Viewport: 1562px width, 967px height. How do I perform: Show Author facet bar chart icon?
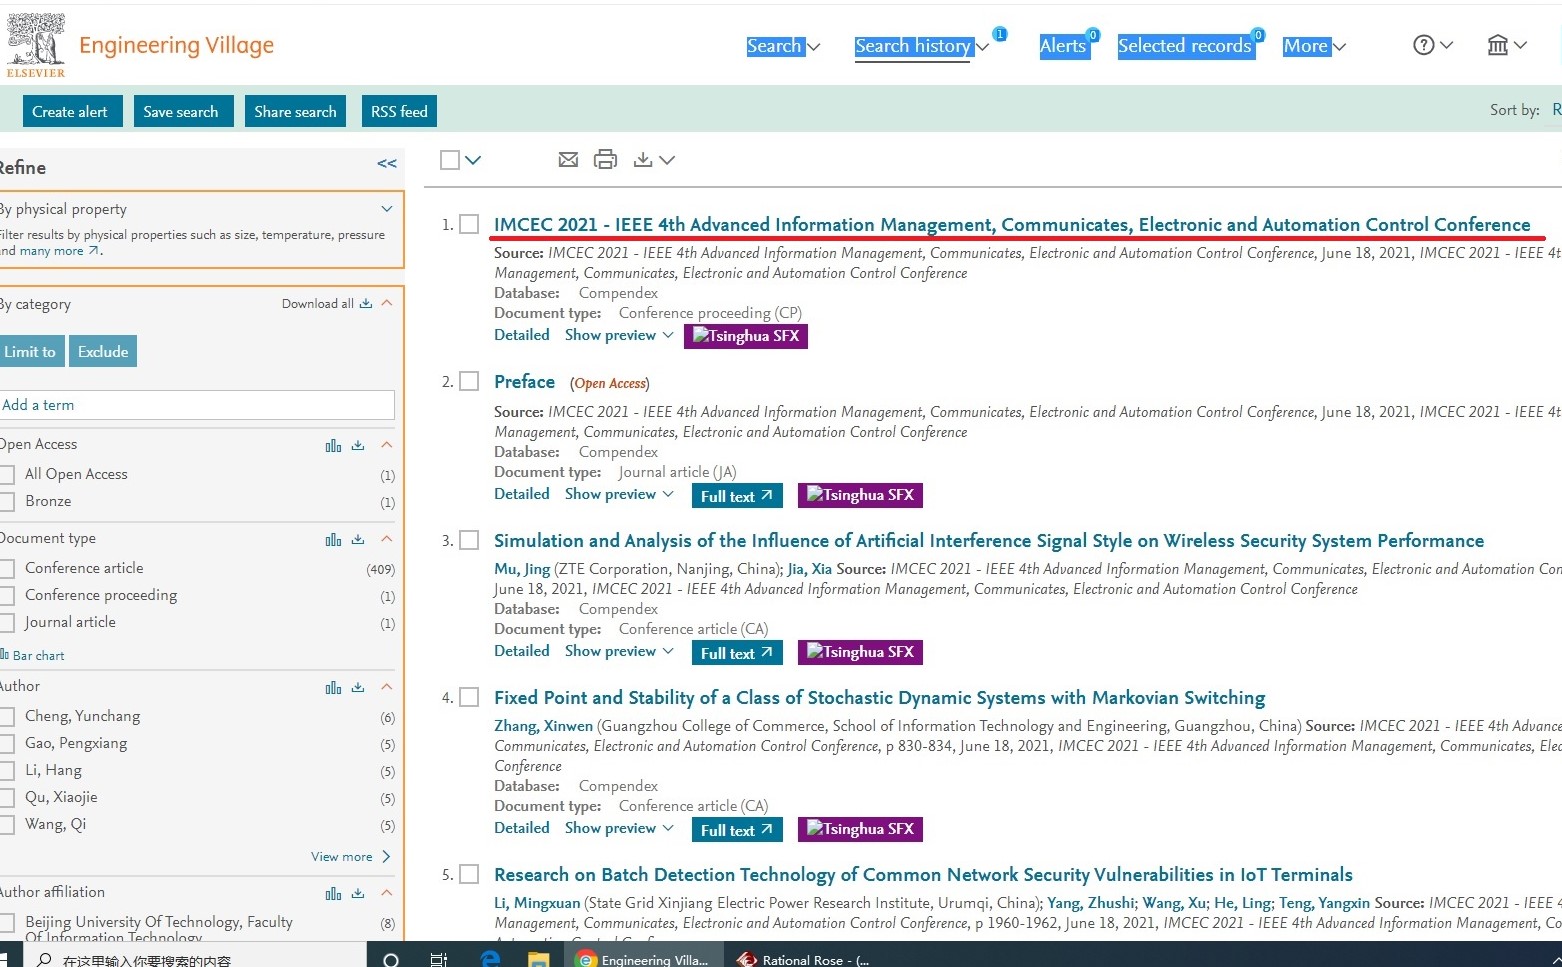(x=333, y=688)
